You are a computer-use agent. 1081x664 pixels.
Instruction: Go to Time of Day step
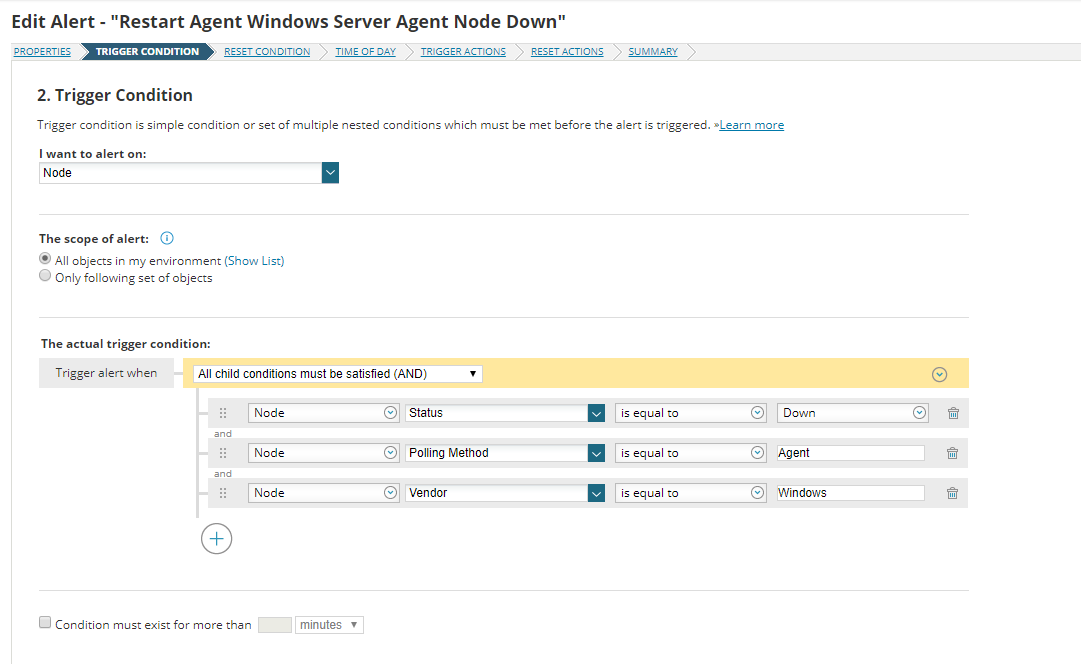pos(365,52)
